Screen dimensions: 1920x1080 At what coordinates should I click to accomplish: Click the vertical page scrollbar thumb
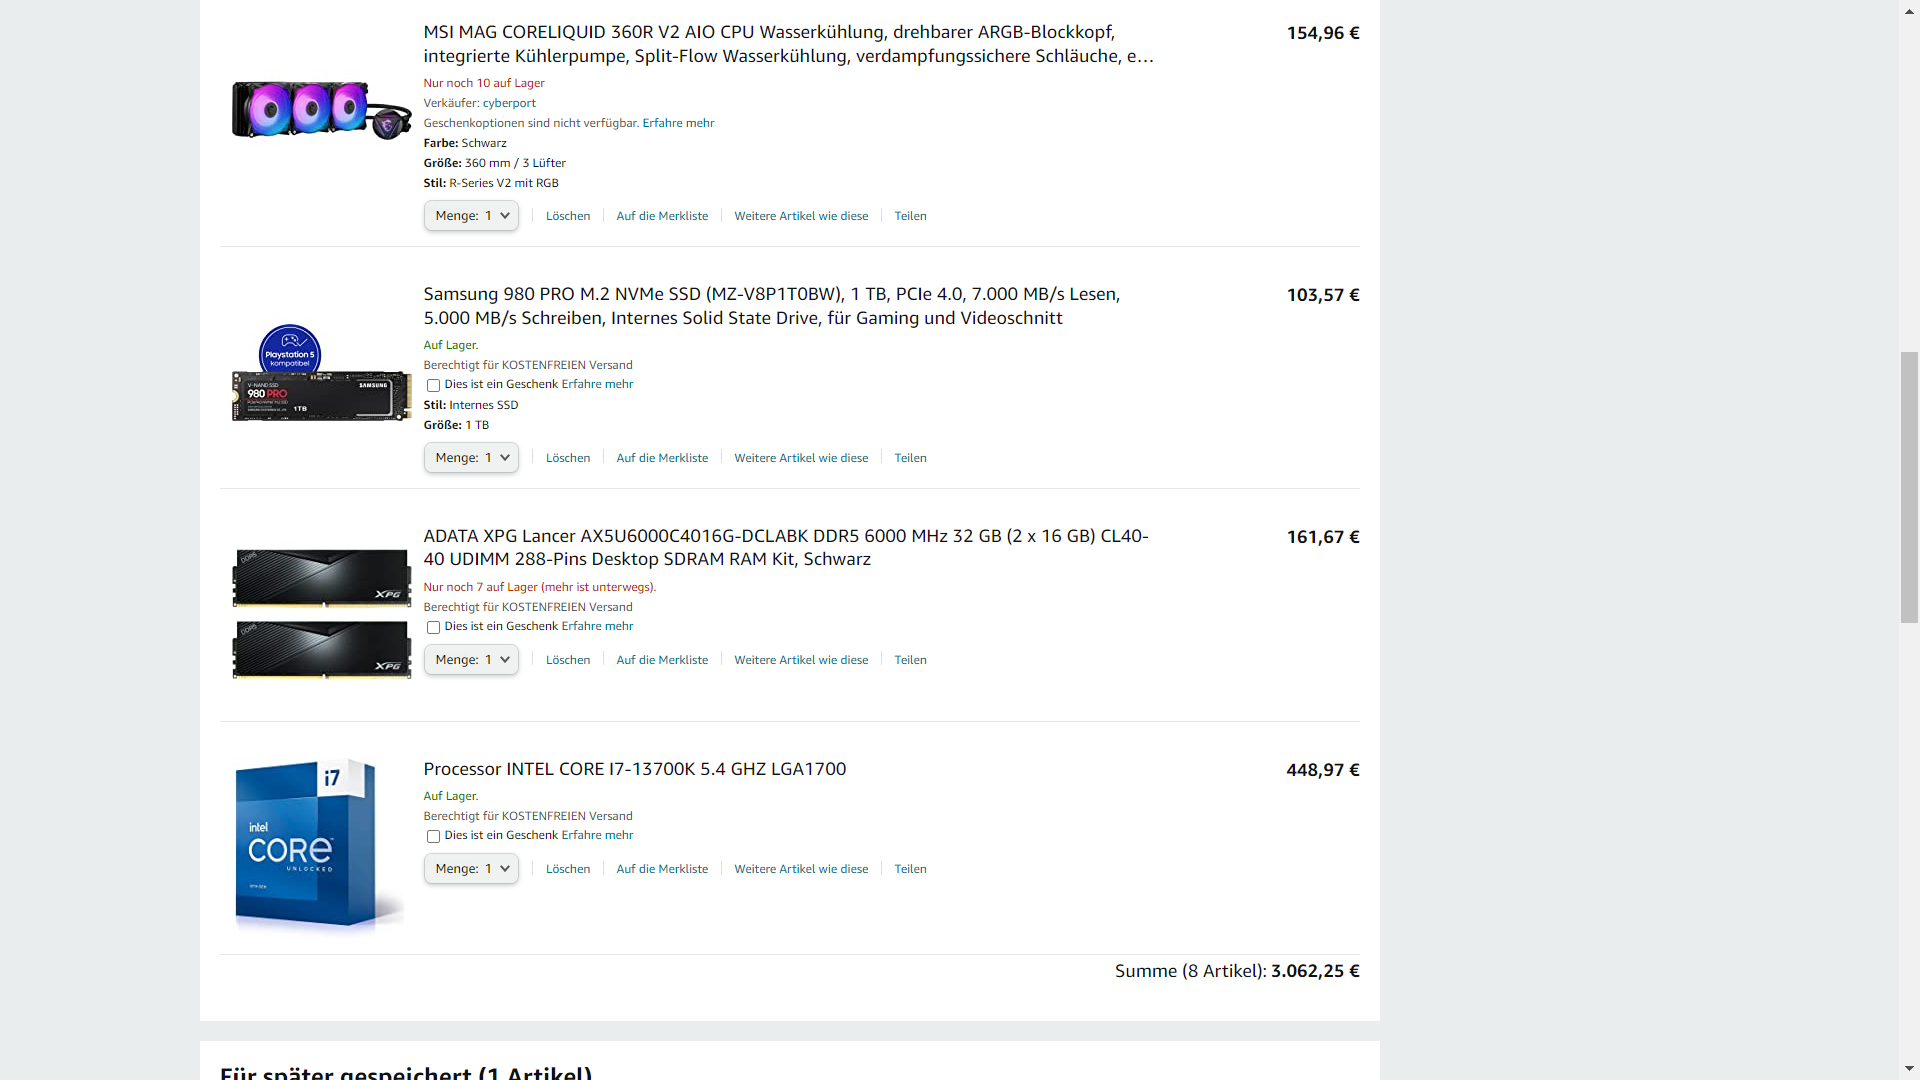click(1909, 487)
